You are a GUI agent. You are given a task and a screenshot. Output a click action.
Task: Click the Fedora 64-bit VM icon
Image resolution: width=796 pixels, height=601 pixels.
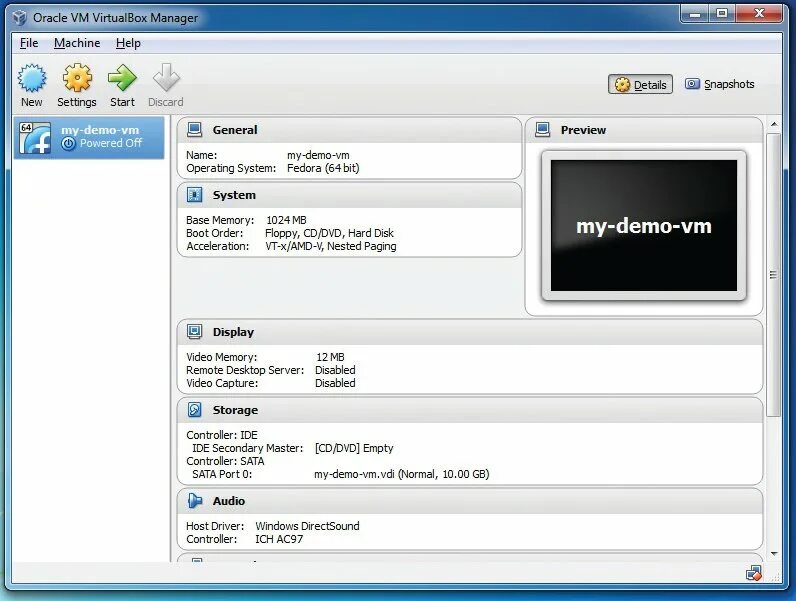35,138
